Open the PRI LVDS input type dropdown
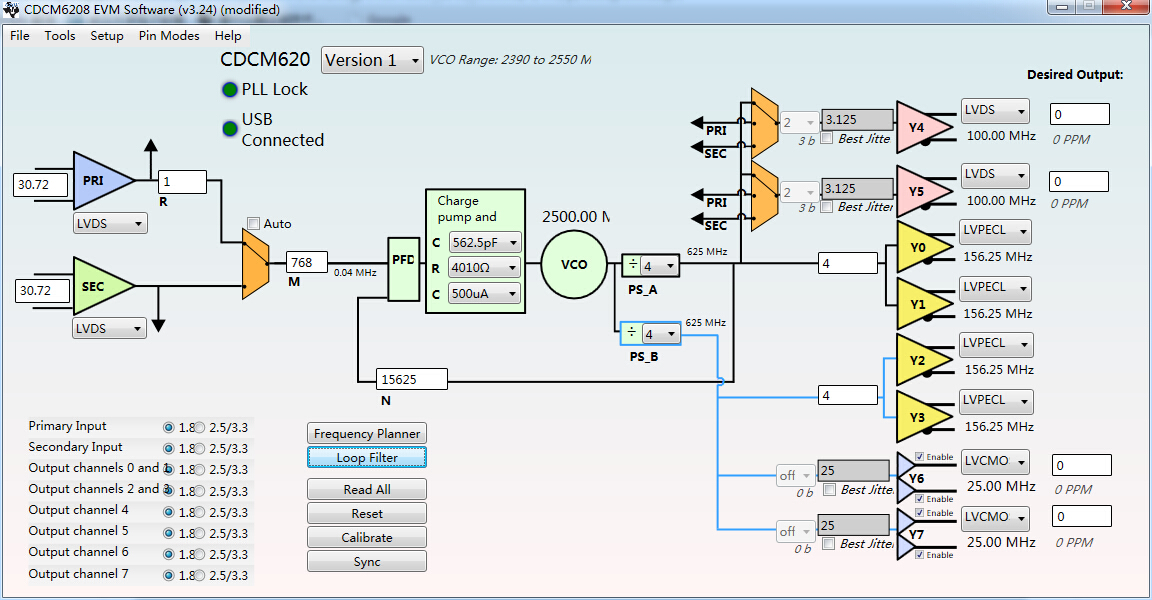1152x600 pixels. pyautogui.click(x=110, y=223)
